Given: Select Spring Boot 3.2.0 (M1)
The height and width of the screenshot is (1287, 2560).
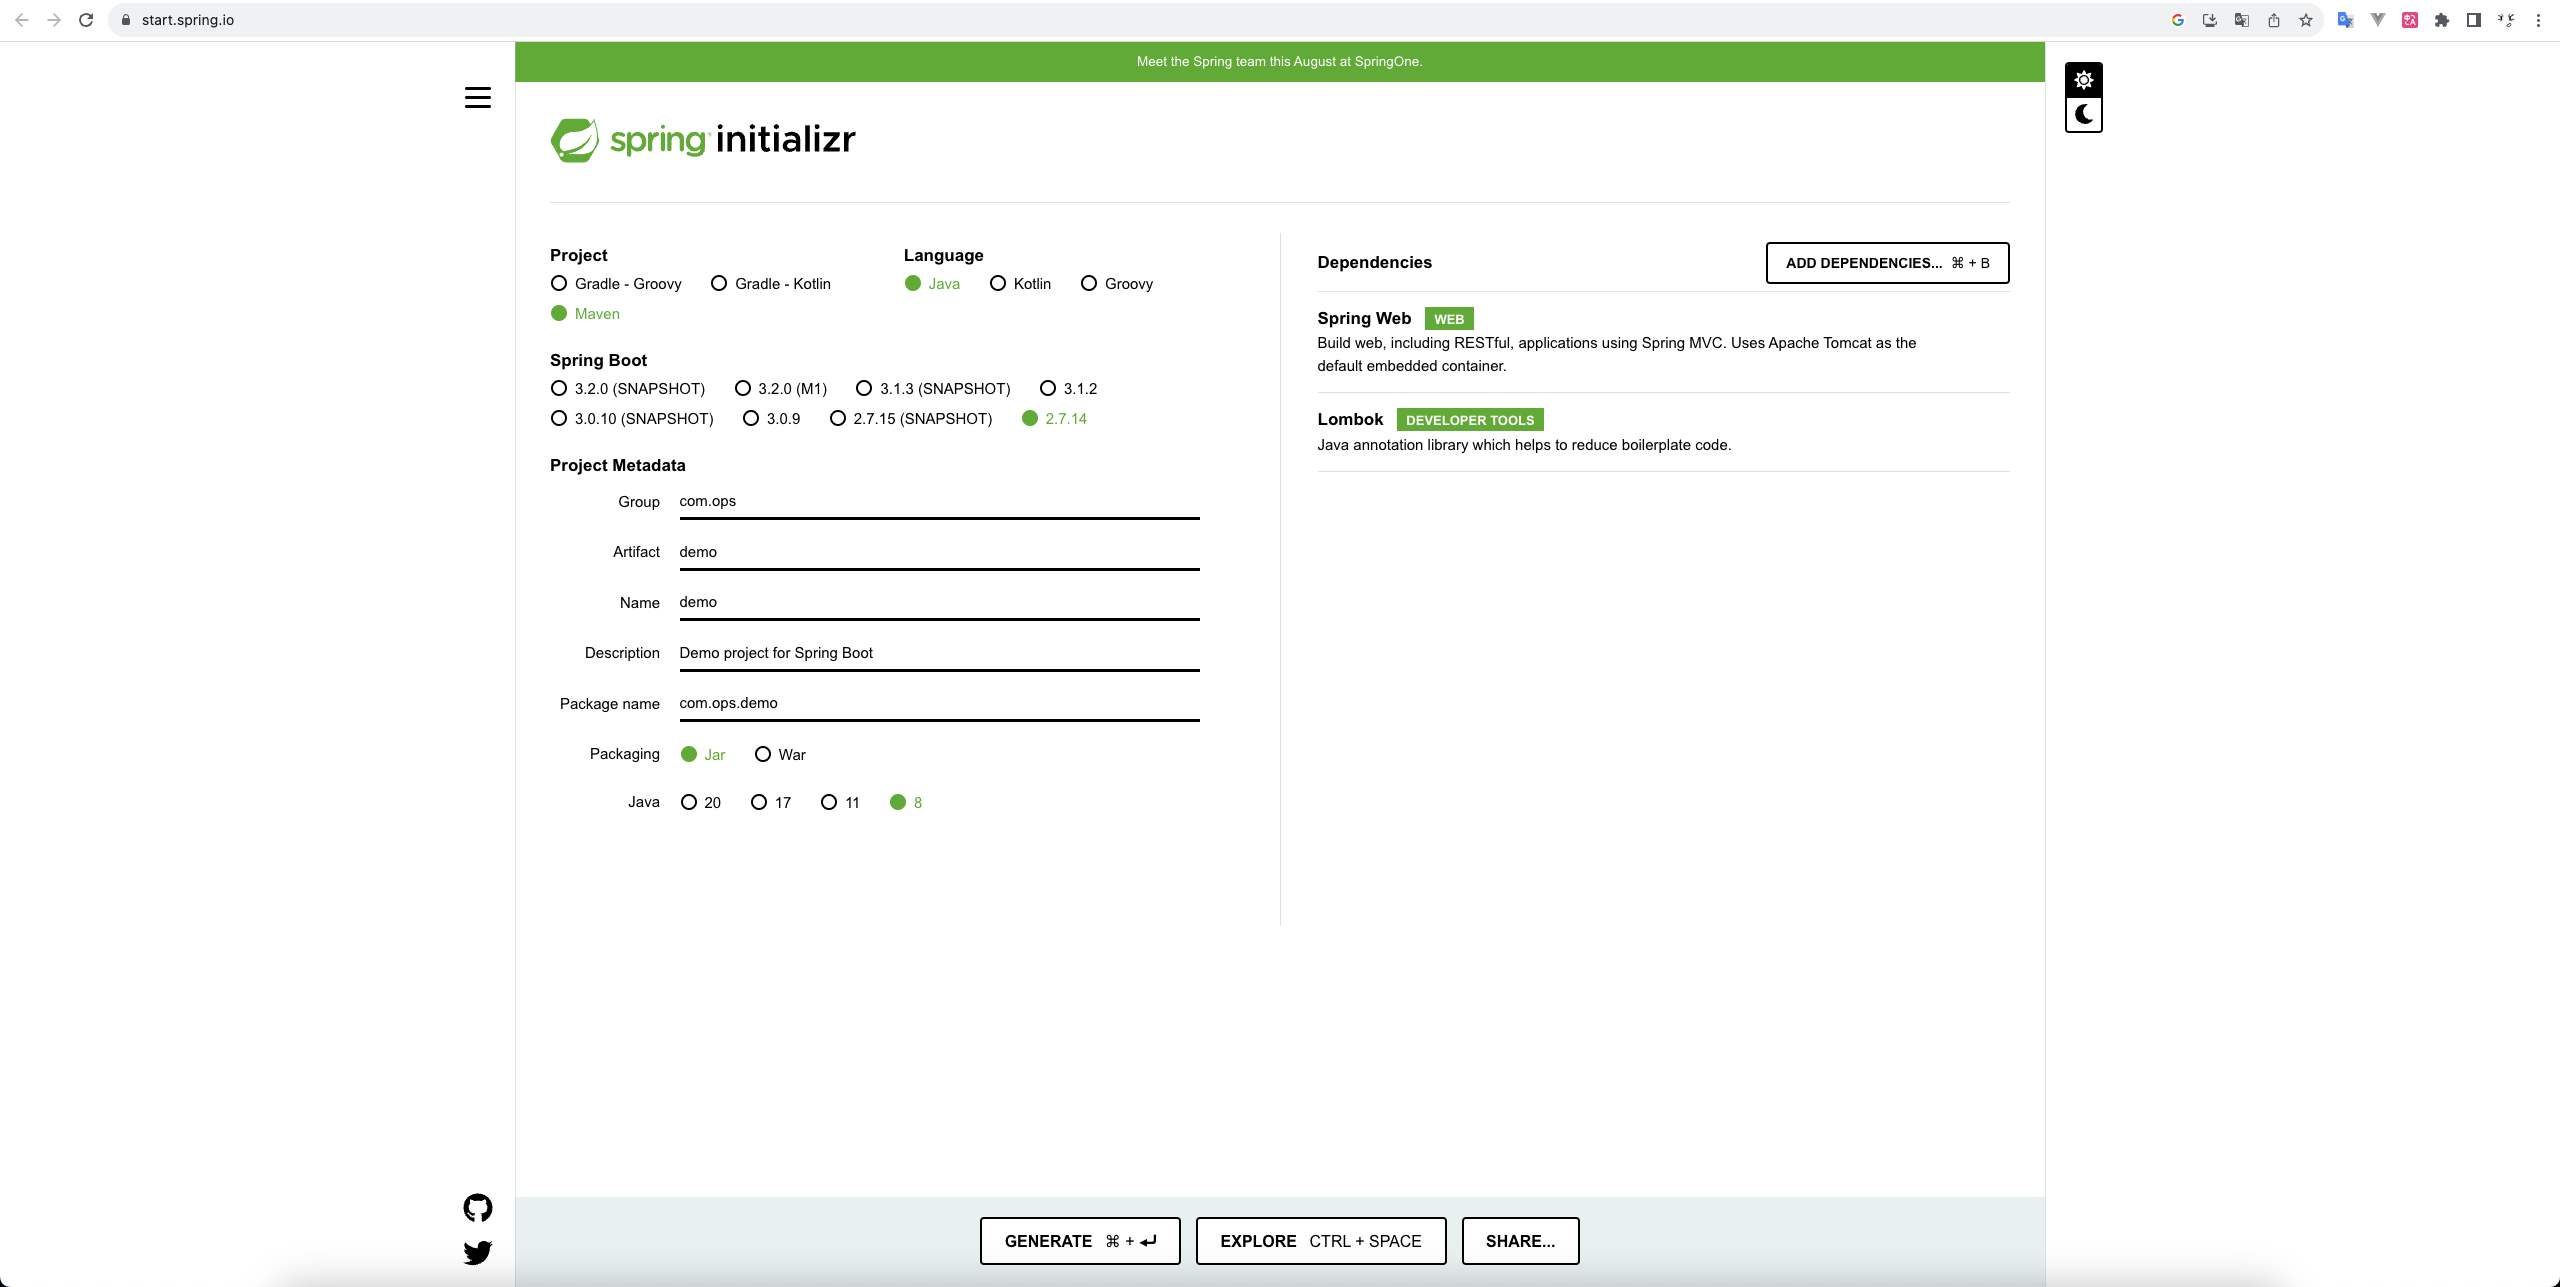Looking at the screenshot, I should [x=781, y=389].
